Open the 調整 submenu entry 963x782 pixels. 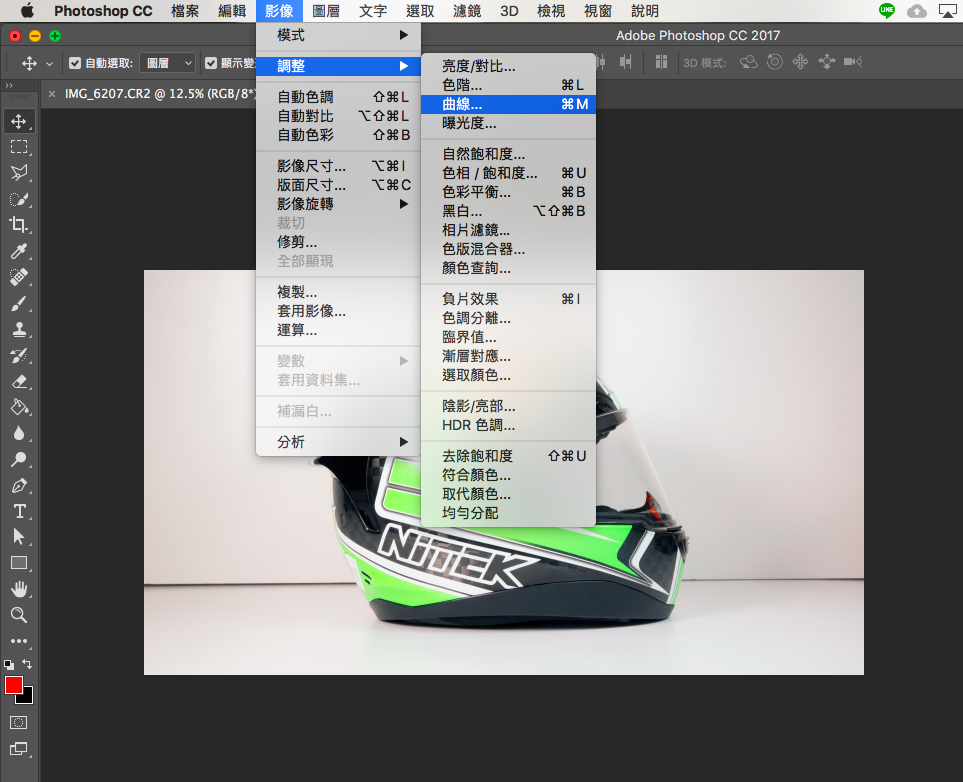pos(338,66)
